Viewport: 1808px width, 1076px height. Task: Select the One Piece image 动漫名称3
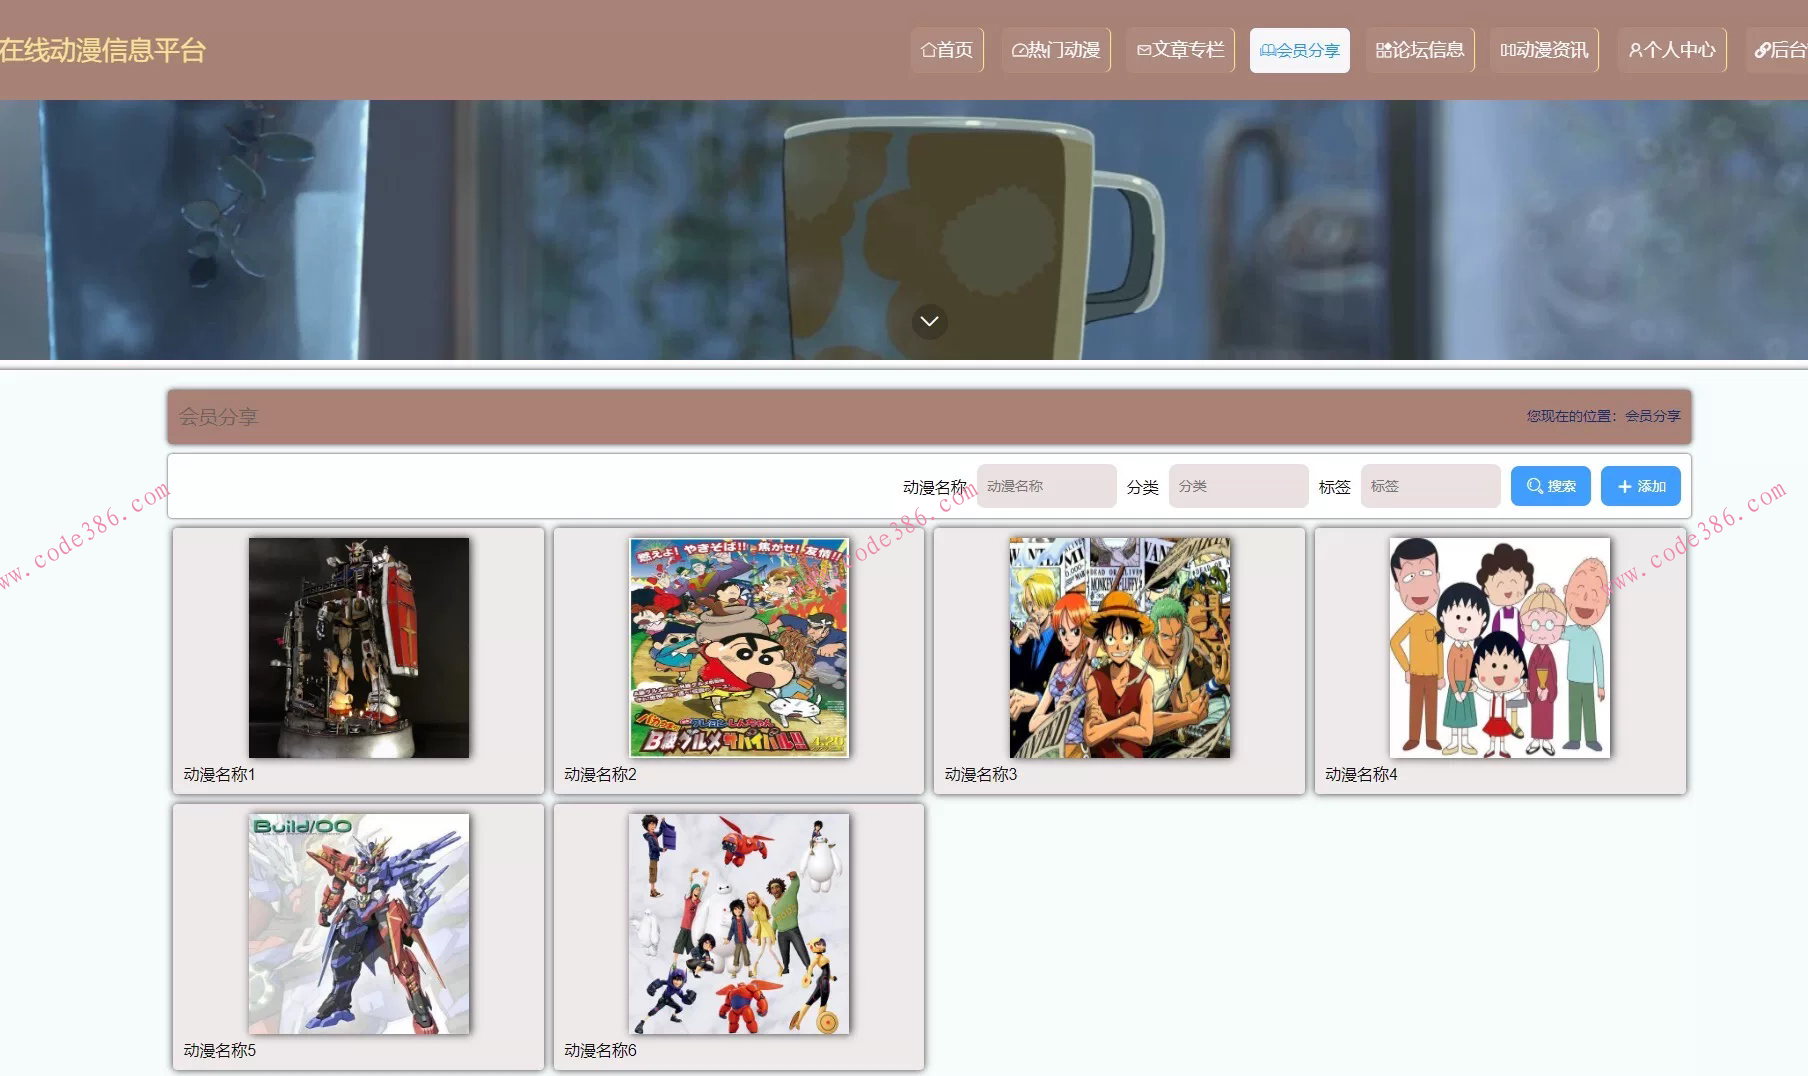tap(1119, 647)
